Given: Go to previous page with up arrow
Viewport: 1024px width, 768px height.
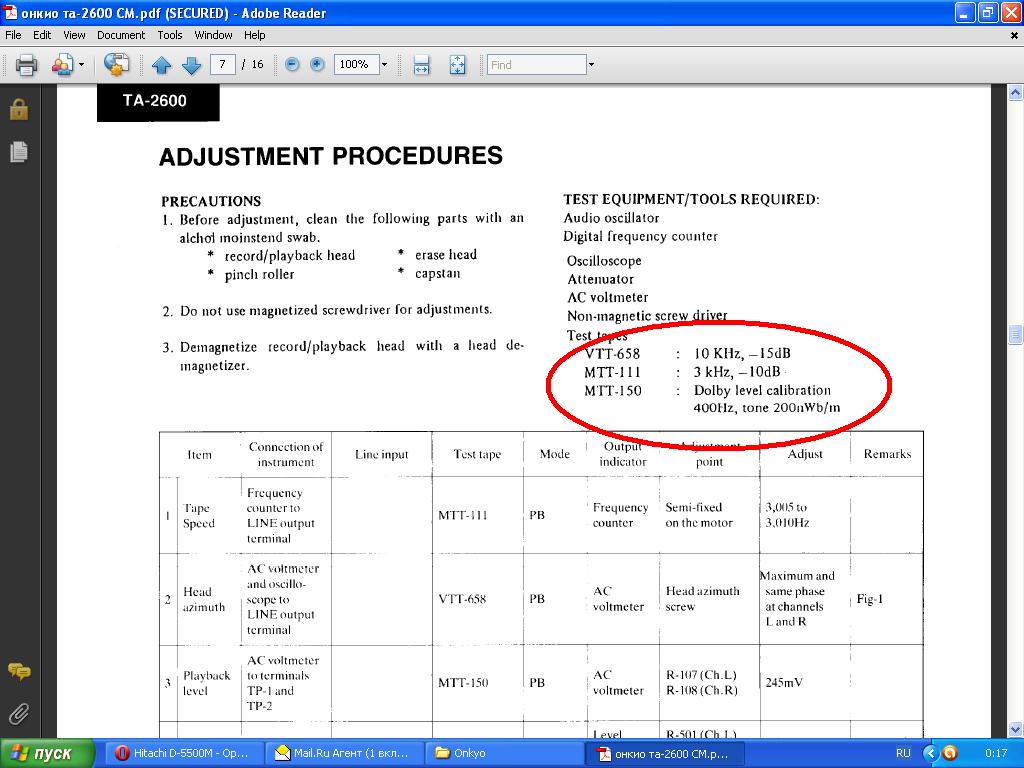Looking at the screenshot, I should click(162, 65).
